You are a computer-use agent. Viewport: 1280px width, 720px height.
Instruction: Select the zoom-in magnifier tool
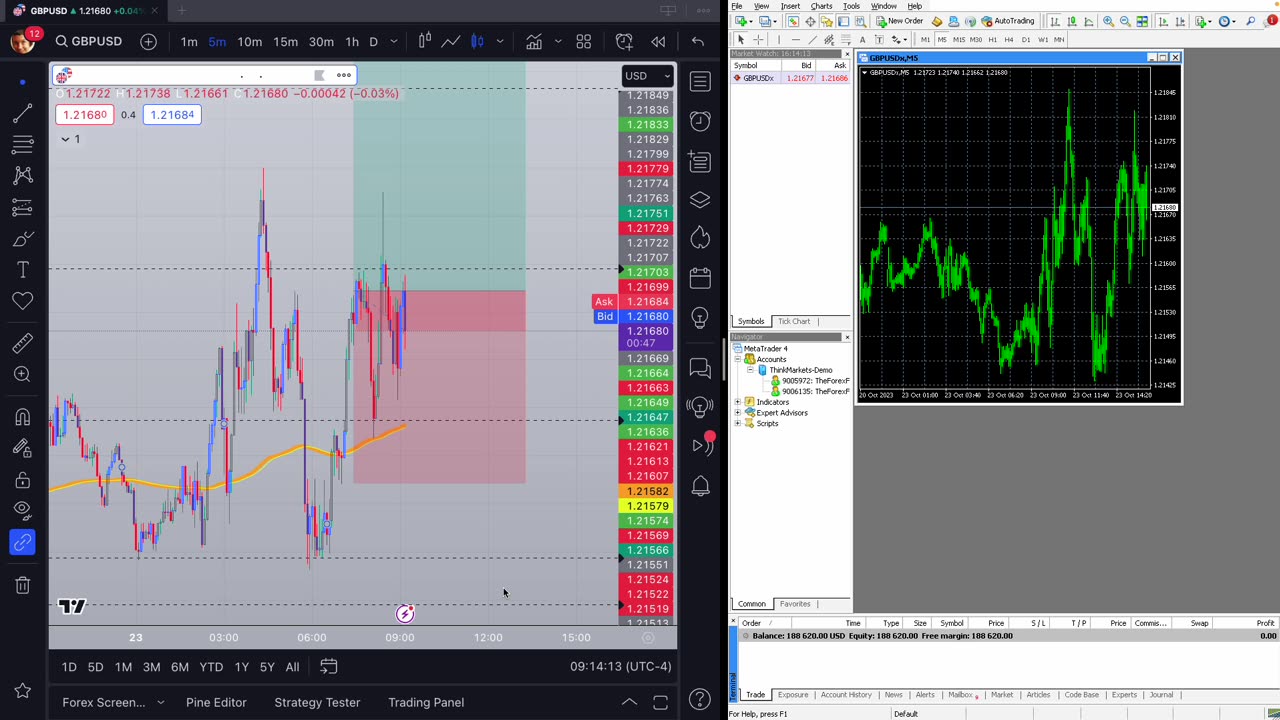tap(22, 374)
